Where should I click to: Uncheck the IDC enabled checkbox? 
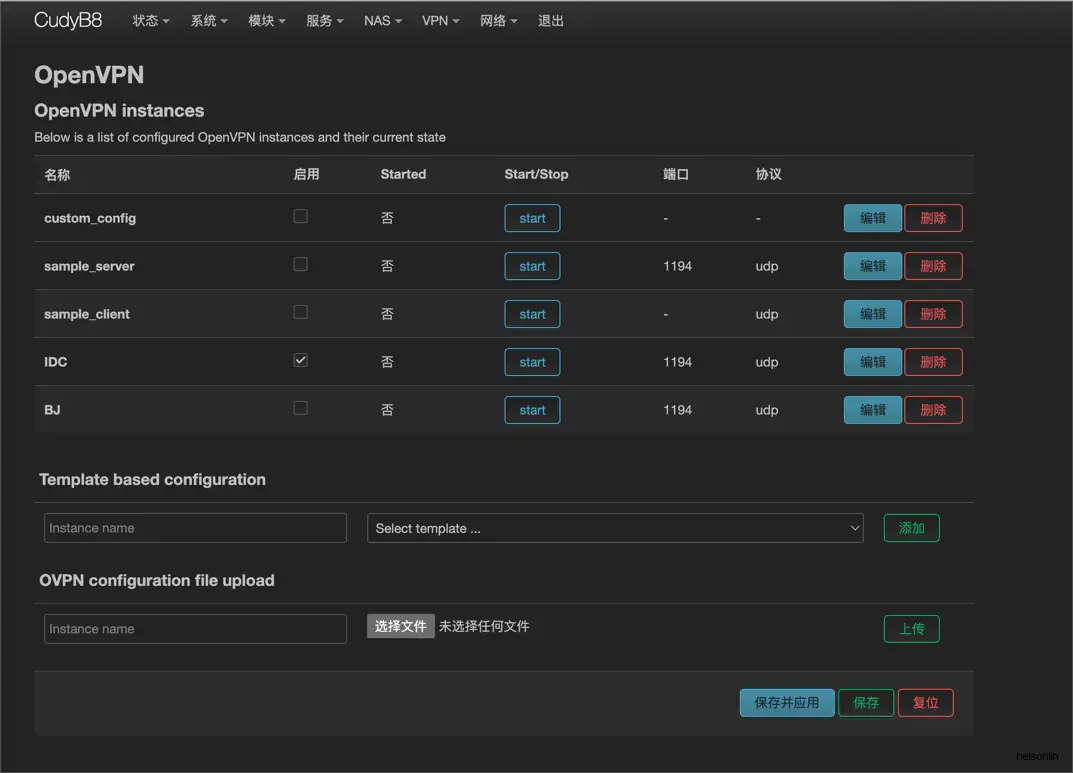(x=300, y=360)
